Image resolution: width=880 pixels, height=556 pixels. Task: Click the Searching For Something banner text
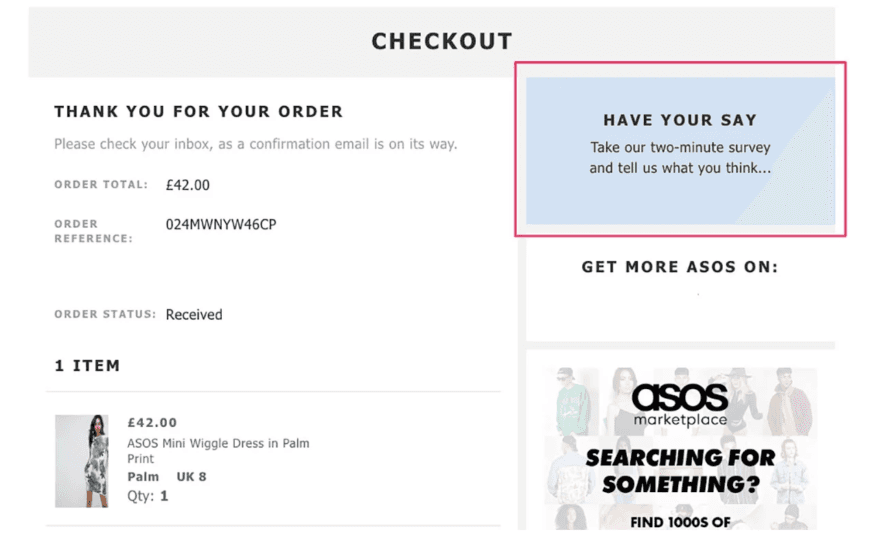[680, 471]
